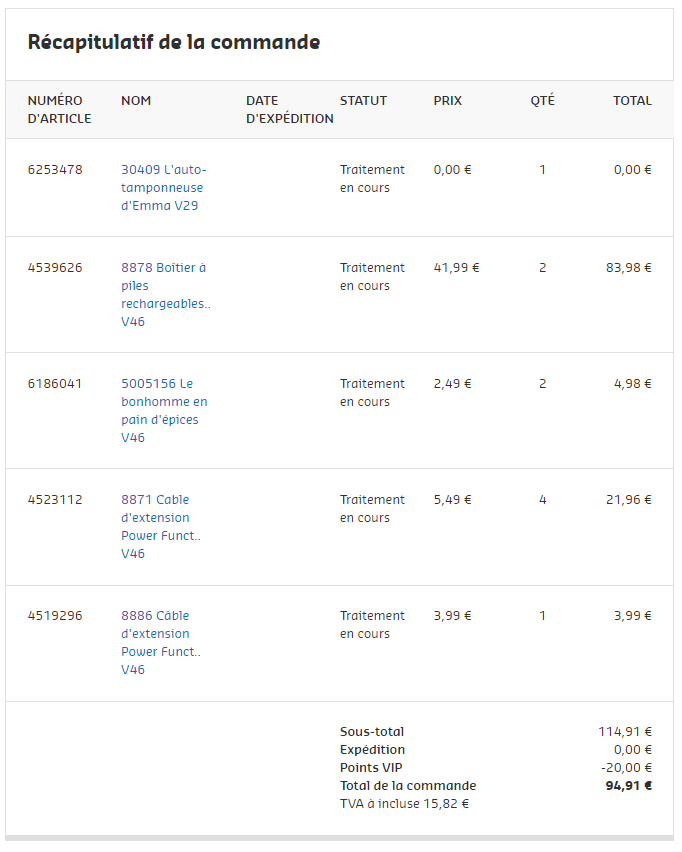
Task: Click article number 4539626
Action: click(55, 268)
